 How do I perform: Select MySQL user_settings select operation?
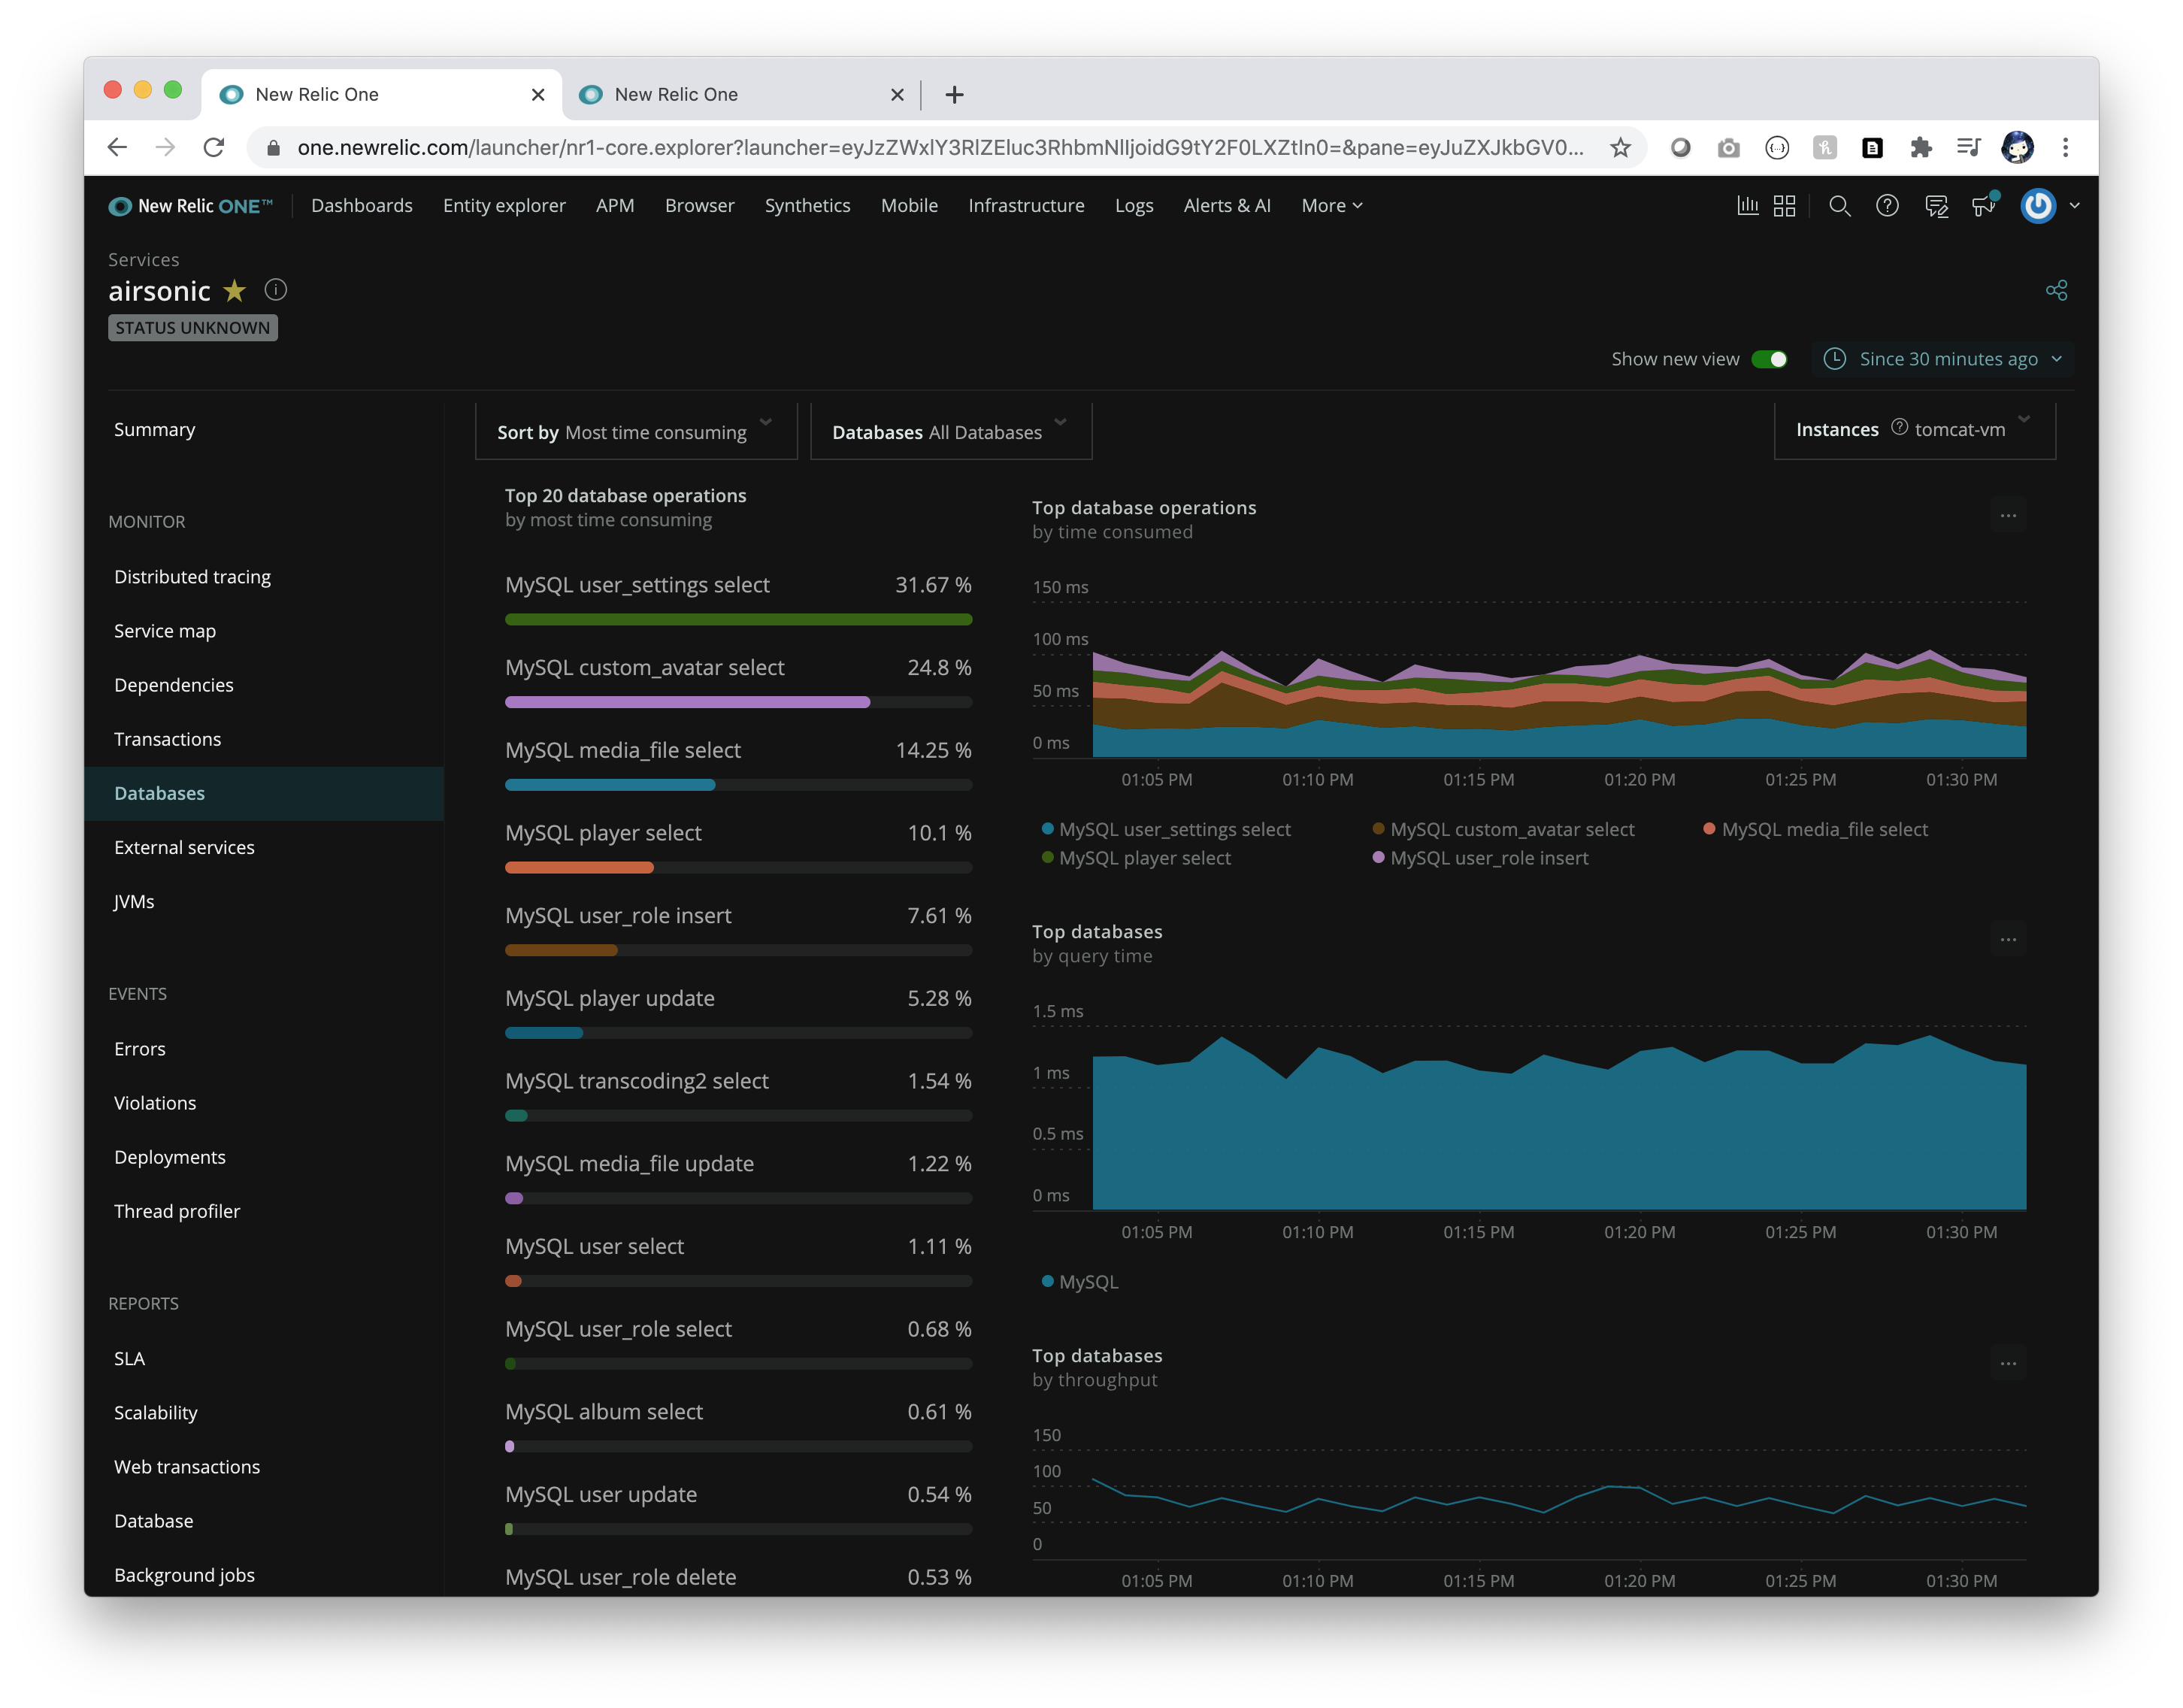pos(738,598)
